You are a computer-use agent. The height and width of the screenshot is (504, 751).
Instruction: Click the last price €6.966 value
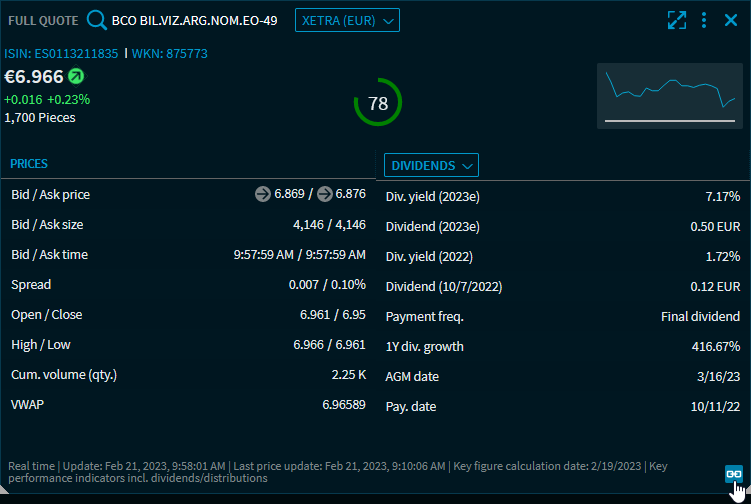click(x=34, y=77)
